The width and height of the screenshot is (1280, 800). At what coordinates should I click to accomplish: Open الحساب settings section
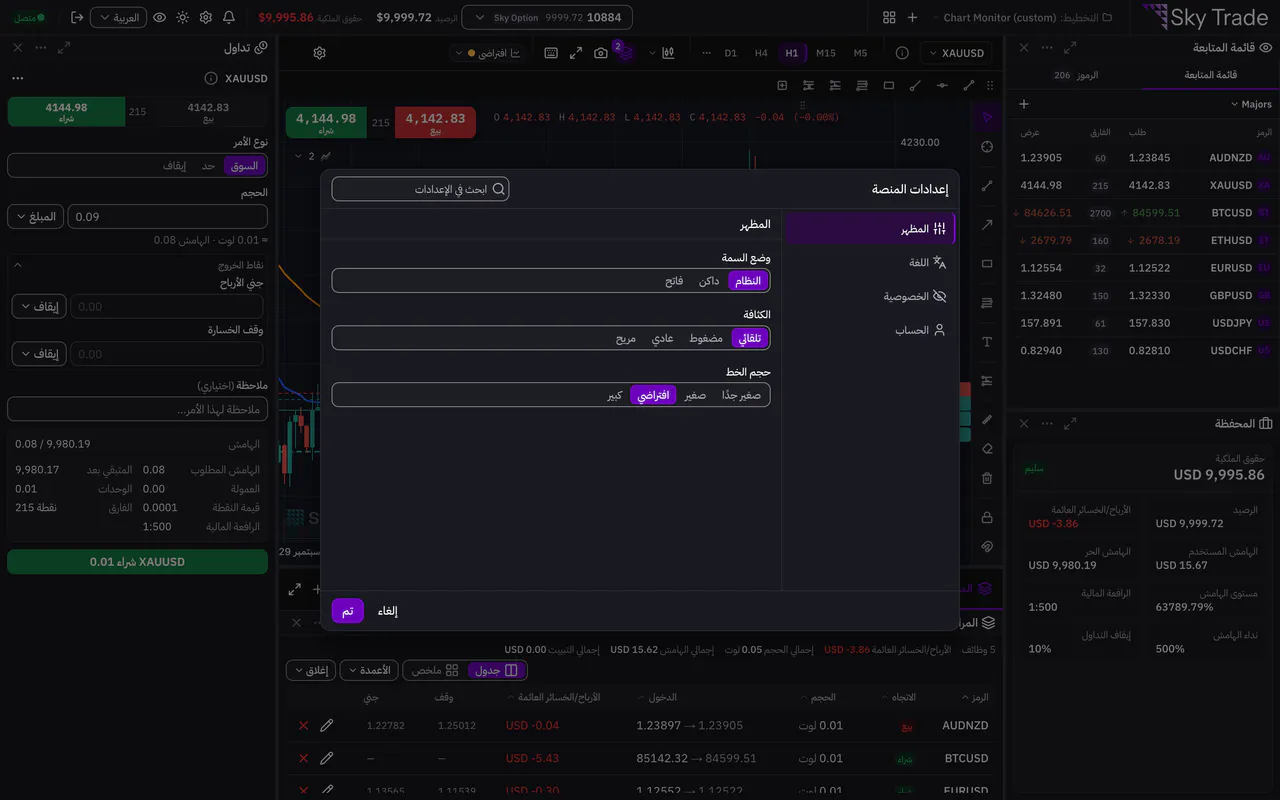pyautogui.click(x=869, y=330)
